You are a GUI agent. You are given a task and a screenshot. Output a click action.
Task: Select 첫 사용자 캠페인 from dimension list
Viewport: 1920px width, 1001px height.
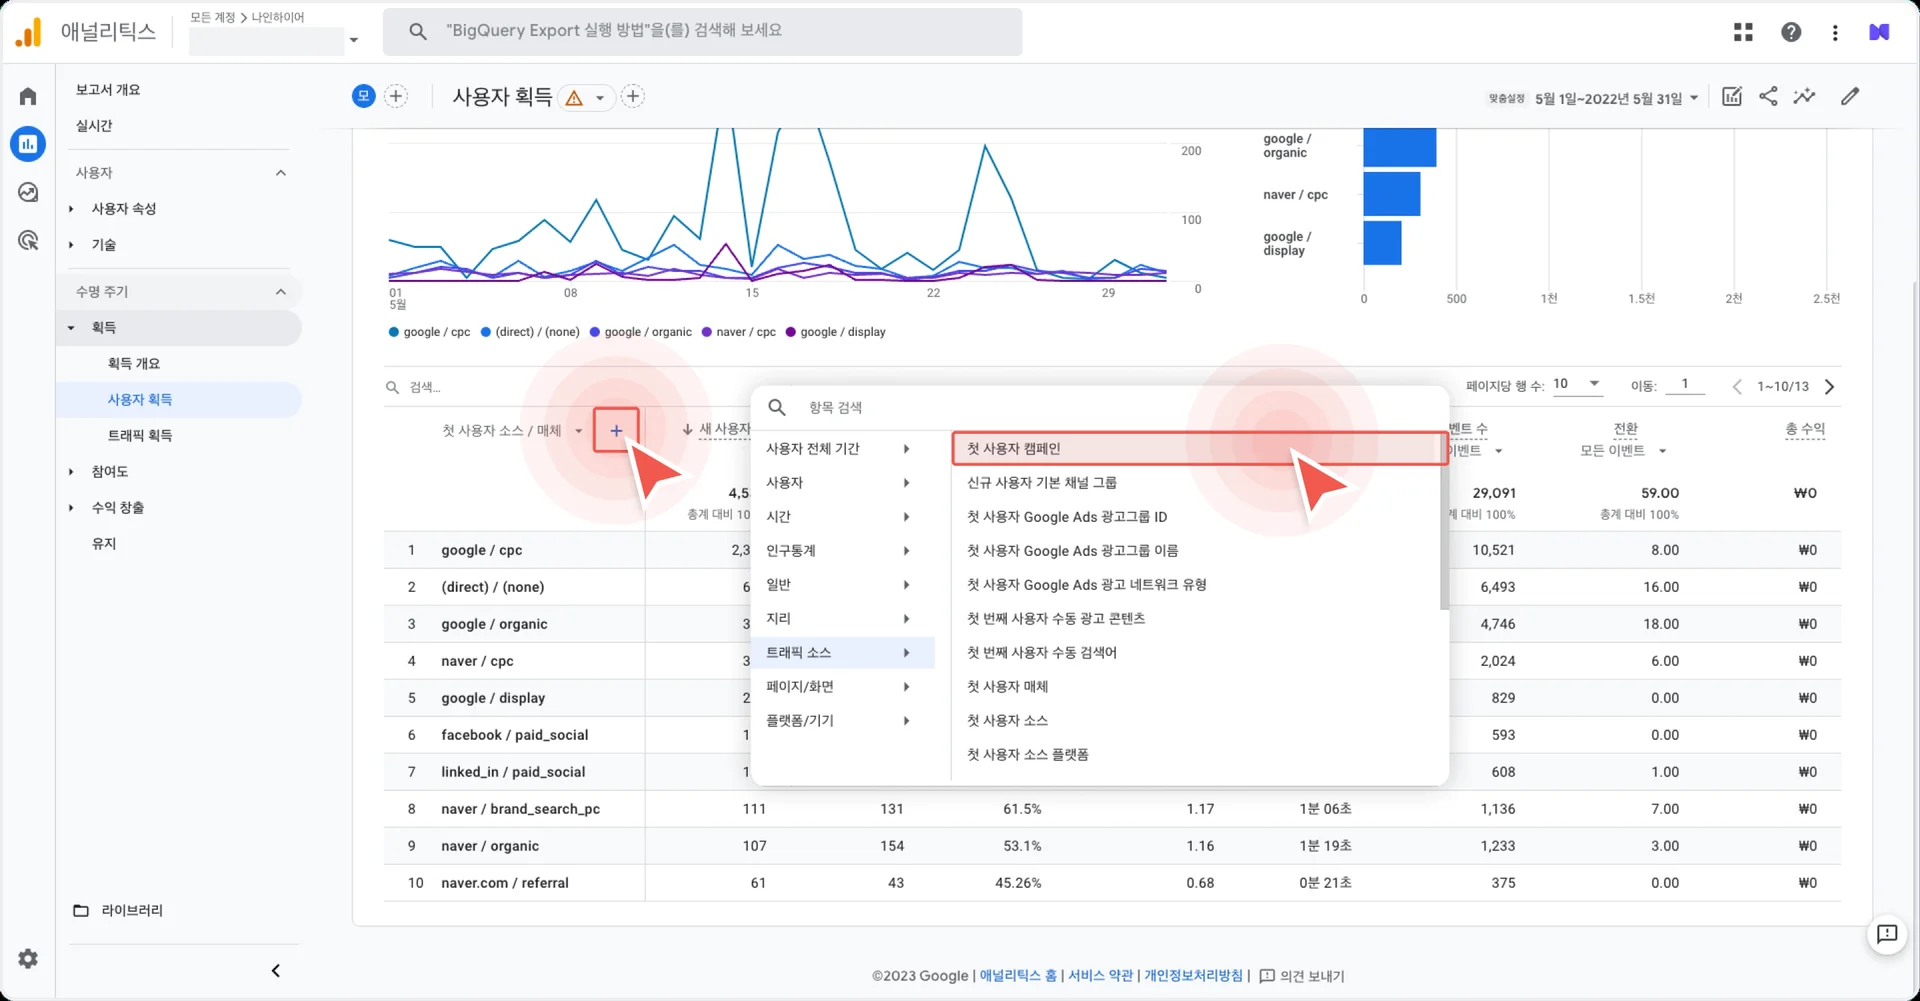1014,449
